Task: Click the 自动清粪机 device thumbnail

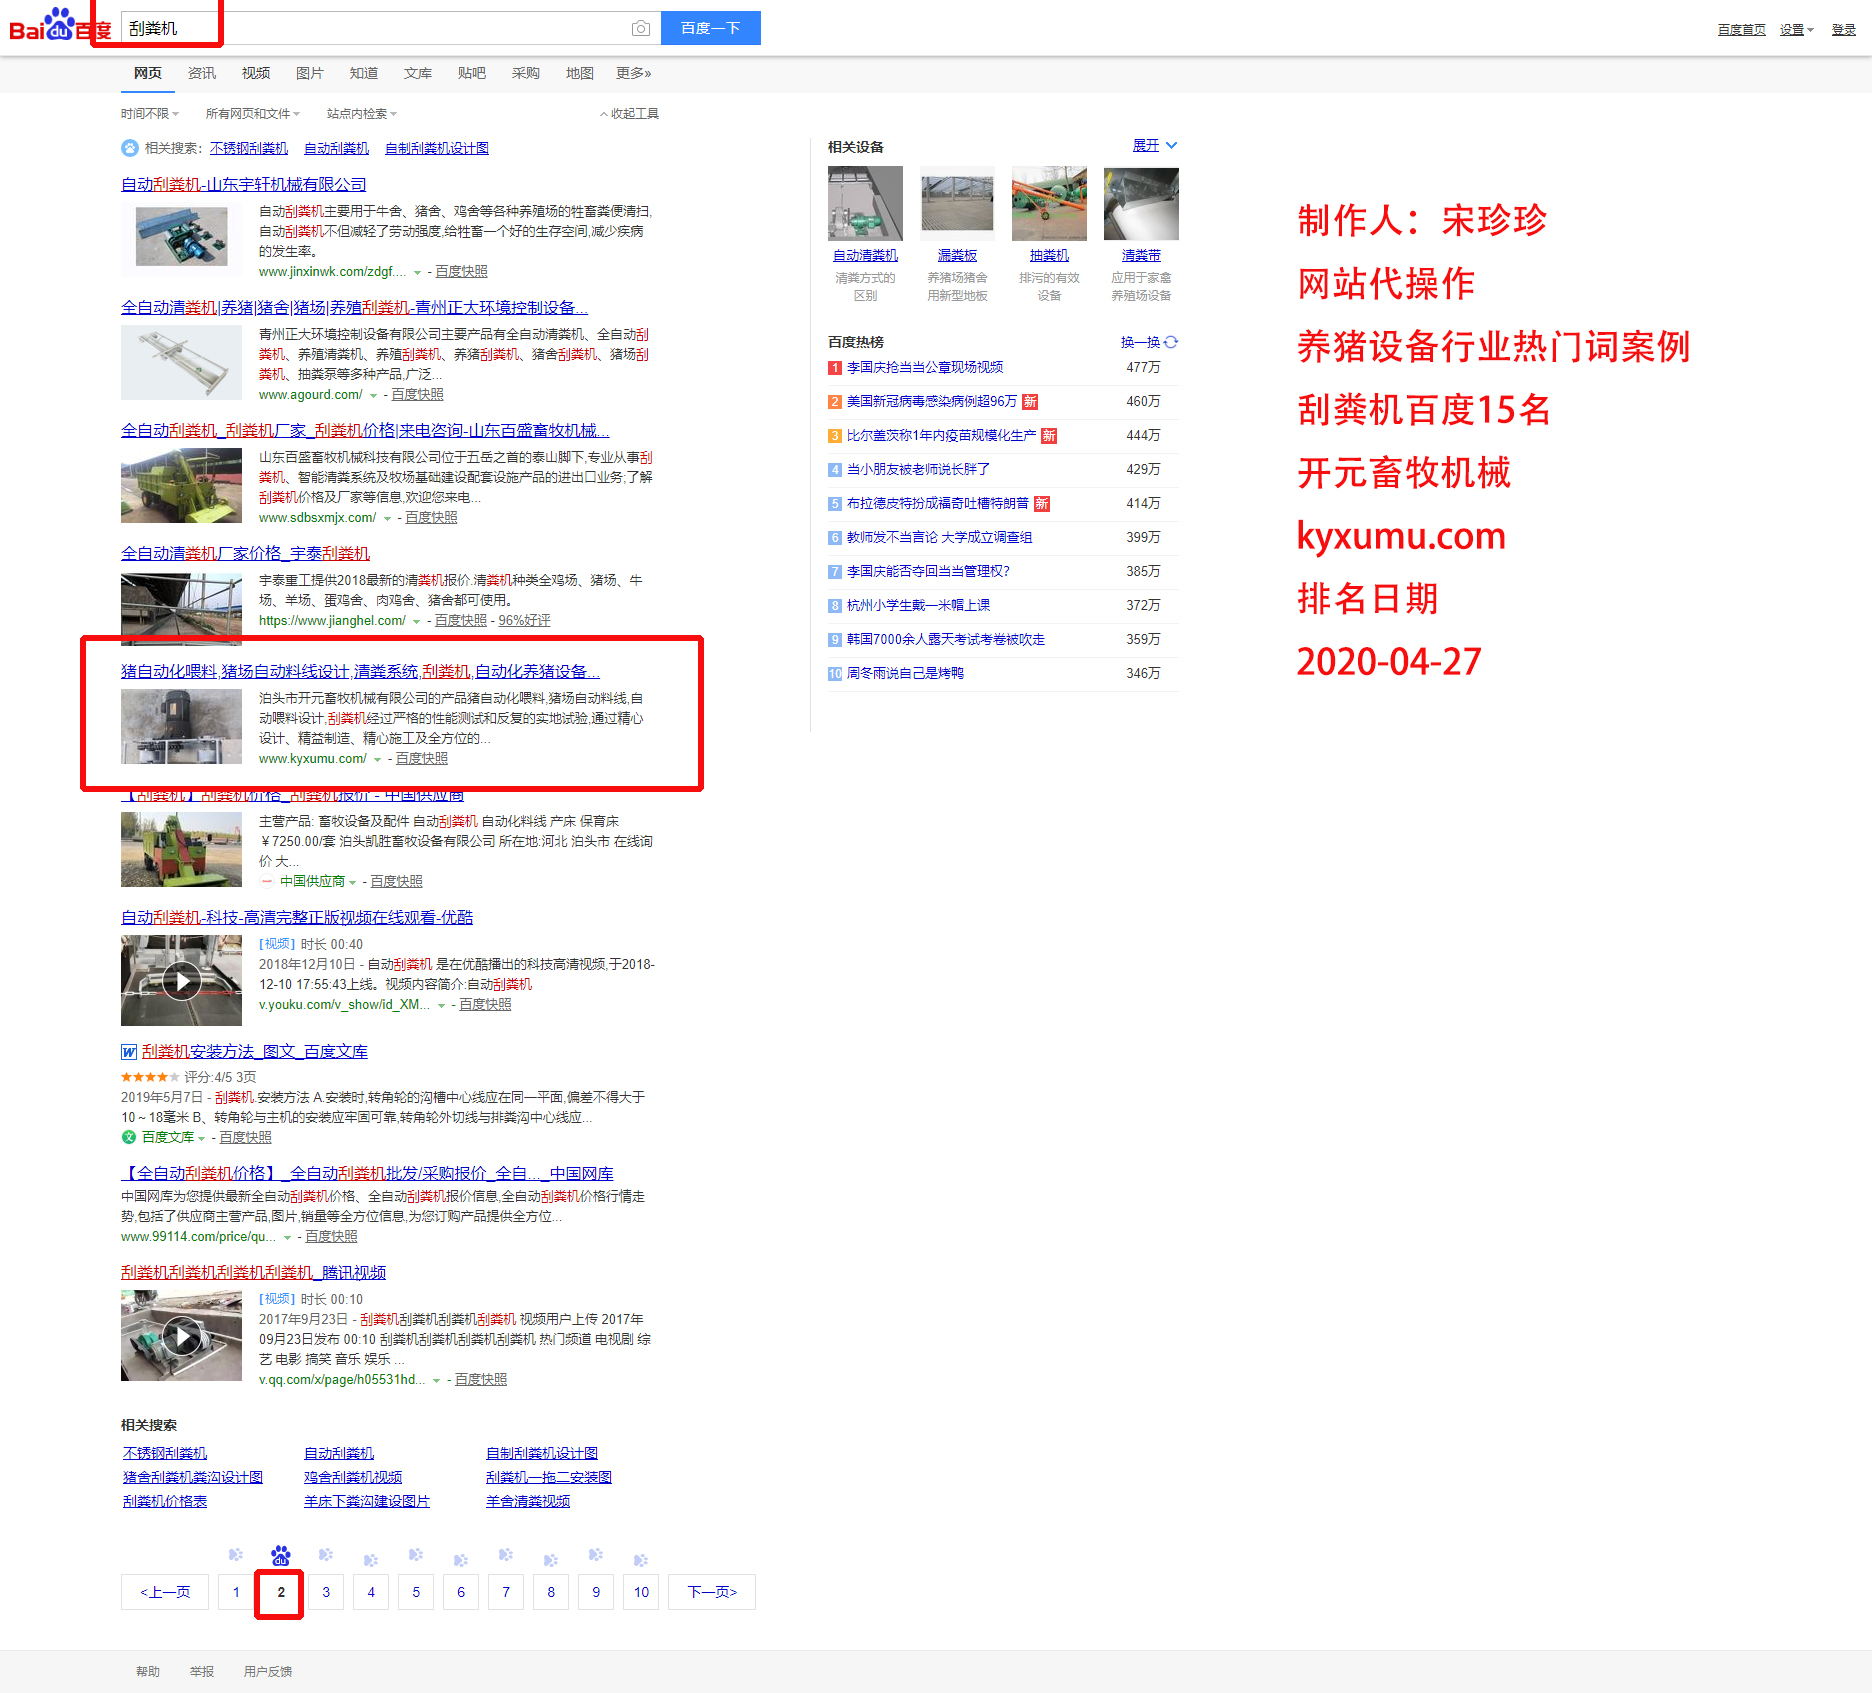Action: [x=865, y=204]
